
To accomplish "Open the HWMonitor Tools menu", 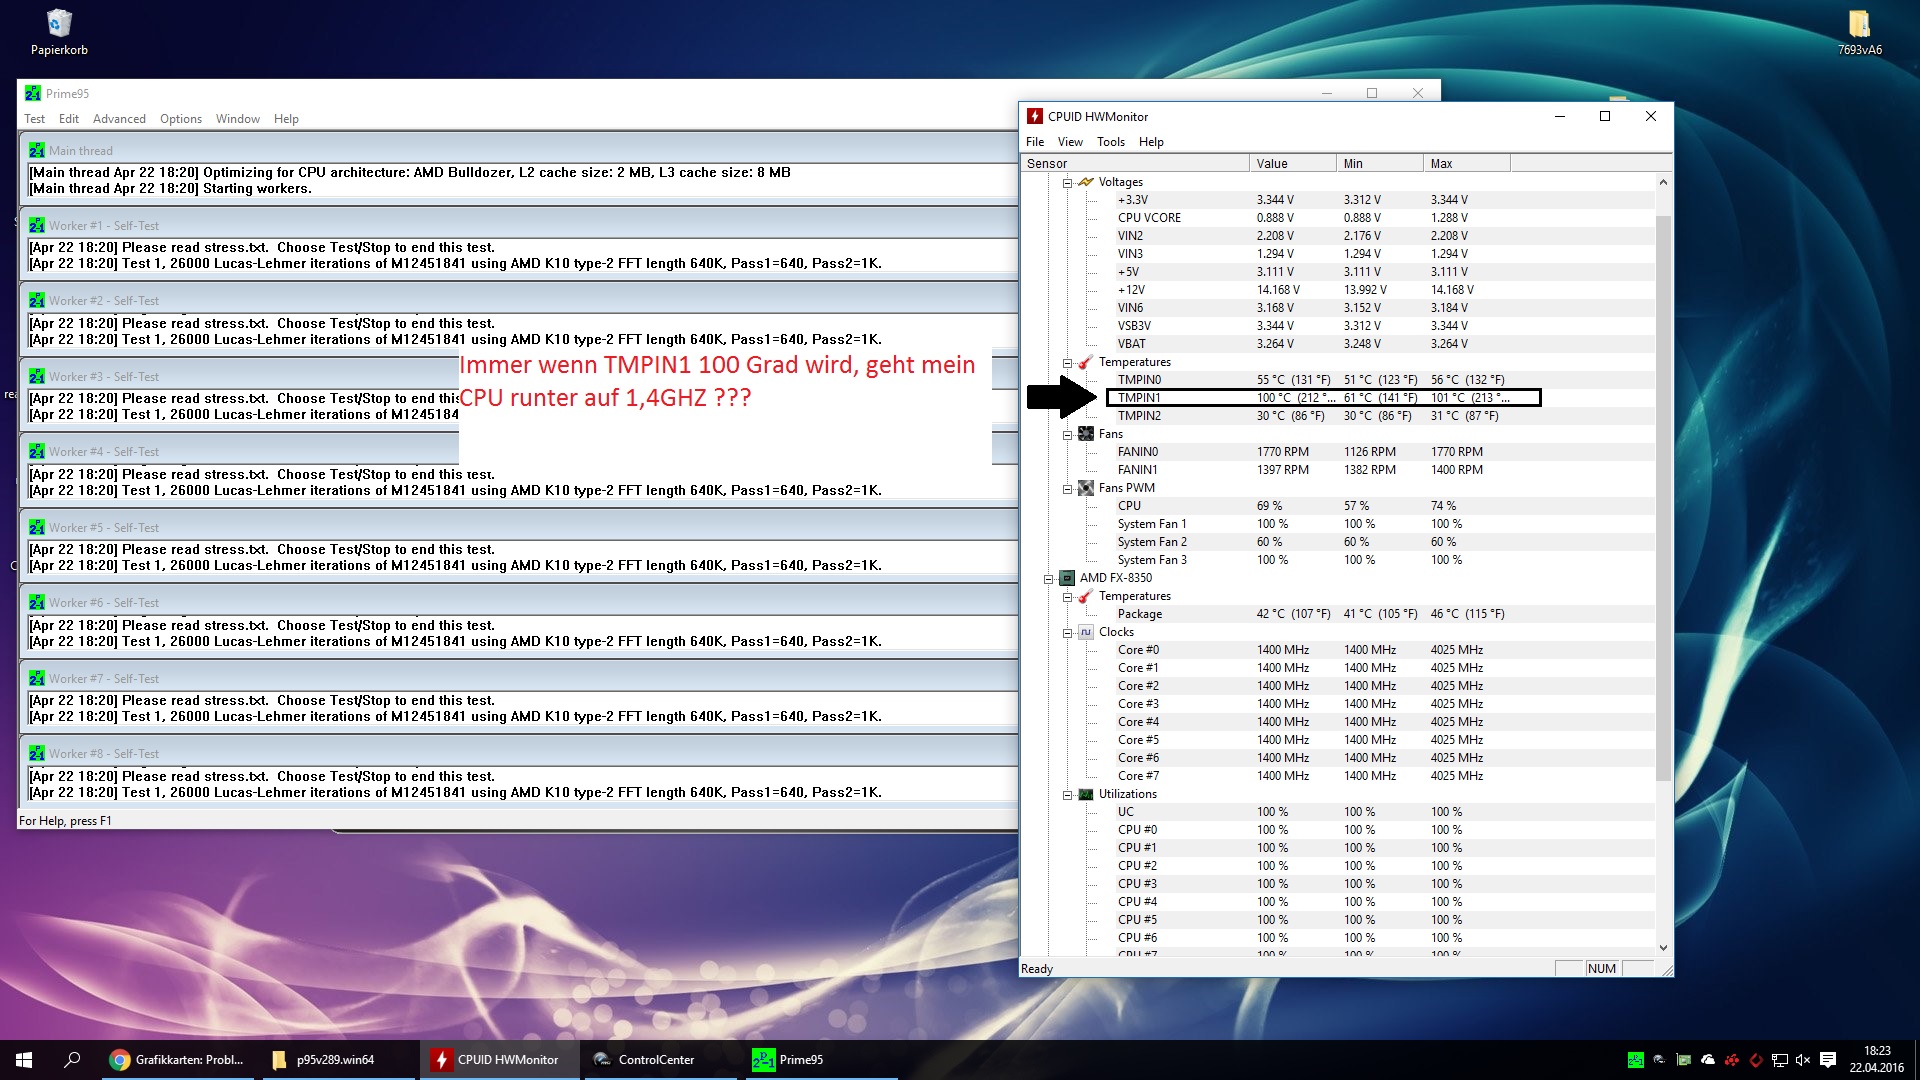I will point(1110,142).
